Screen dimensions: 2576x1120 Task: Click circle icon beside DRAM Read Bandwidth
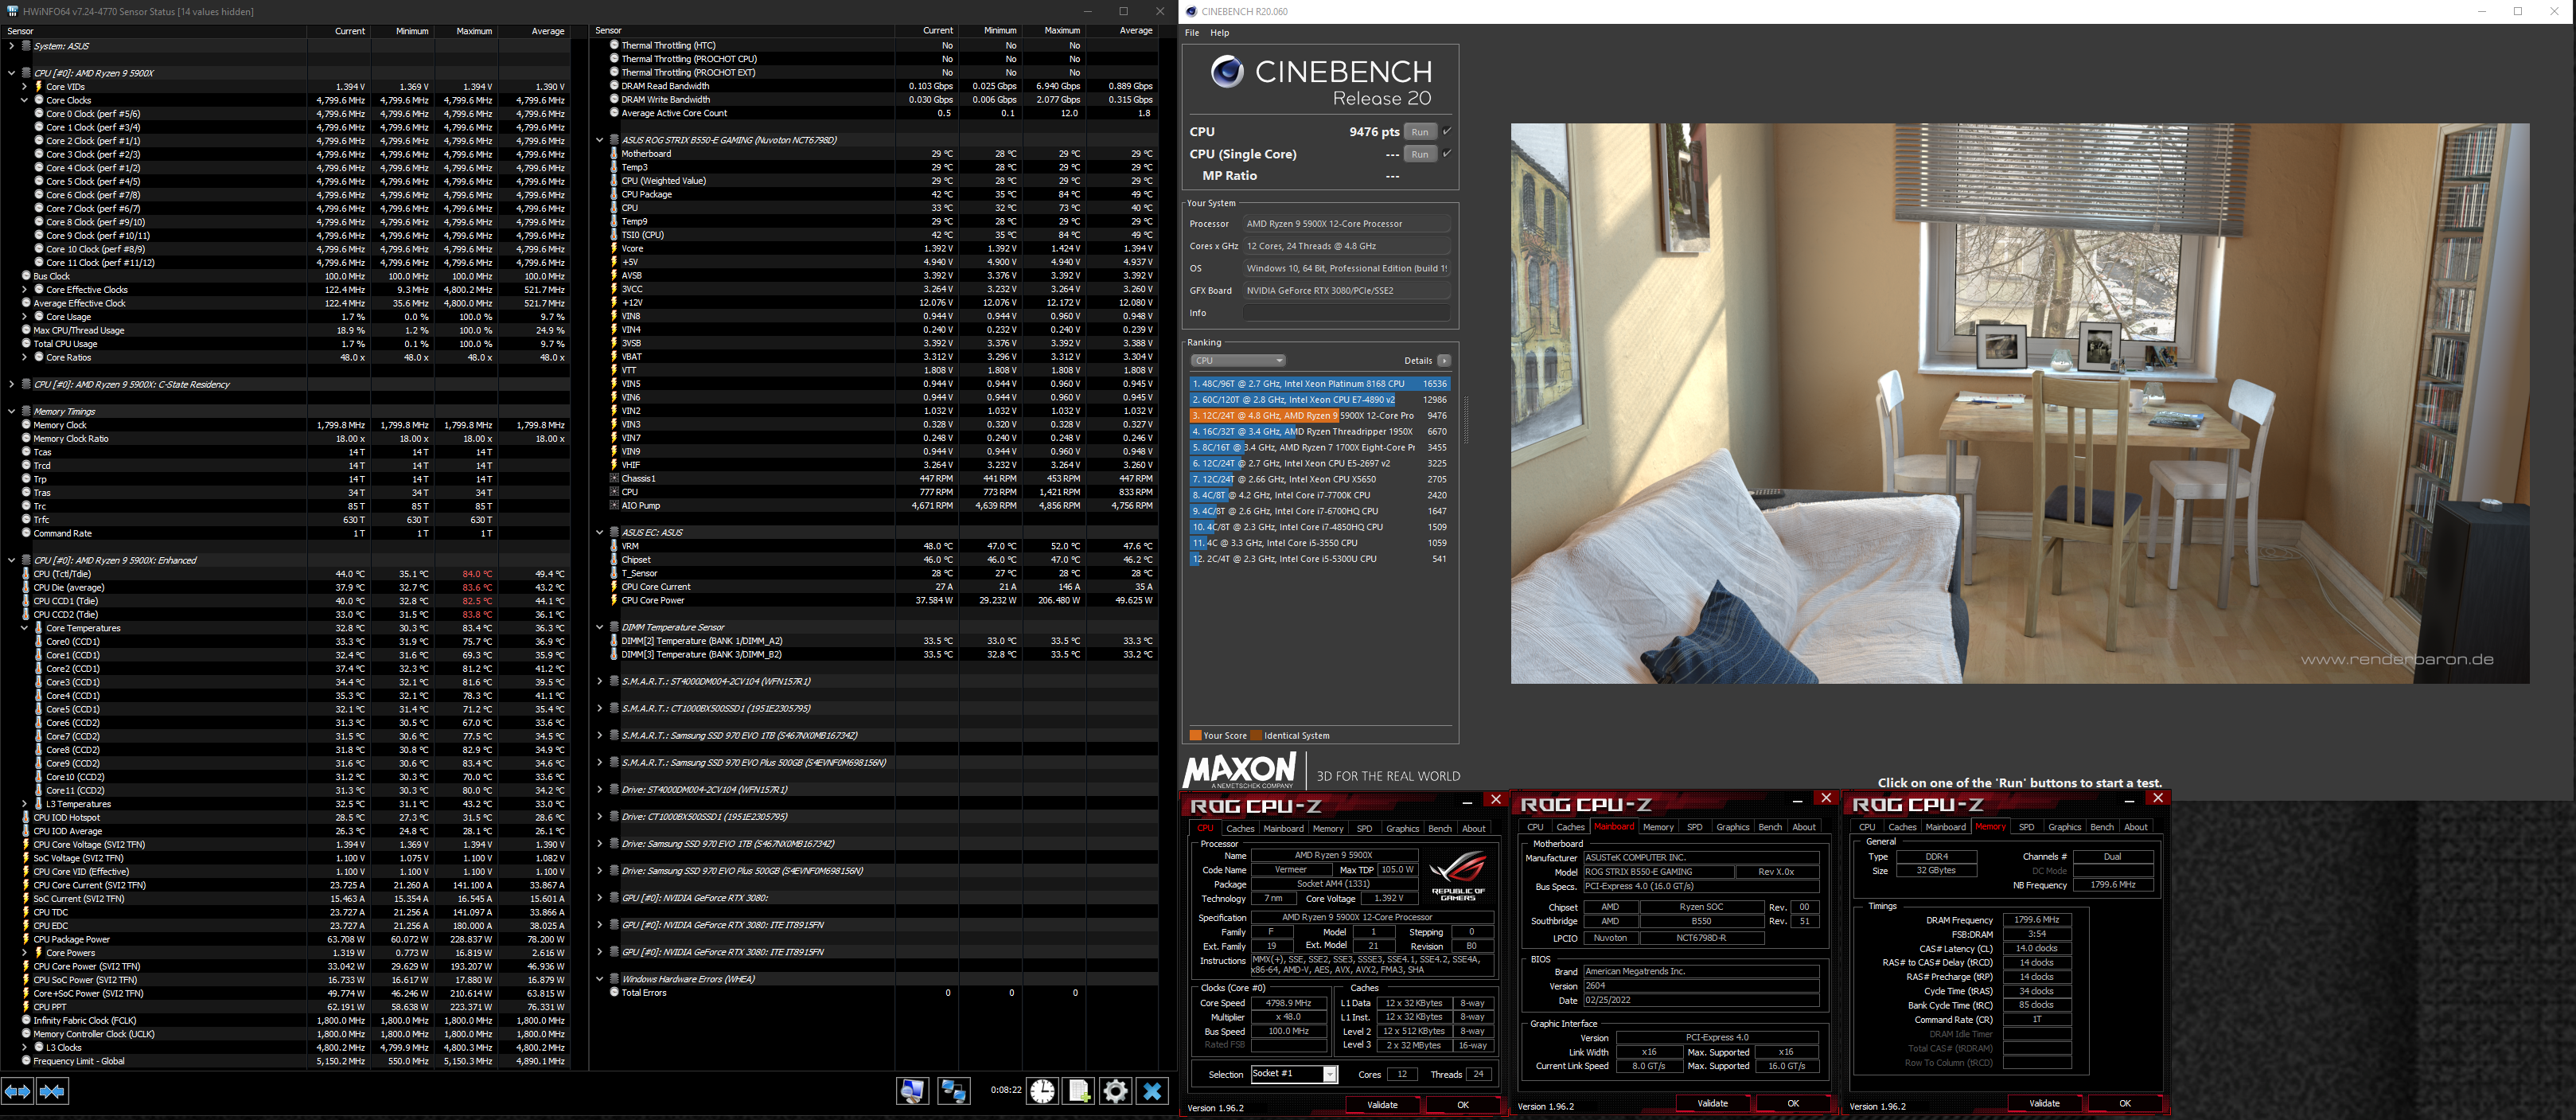(x=614, y=86)
